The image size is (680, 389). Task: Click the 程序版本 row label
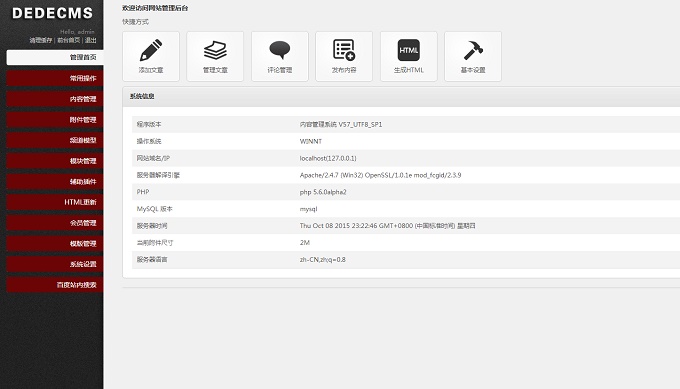tap(149, 124)
